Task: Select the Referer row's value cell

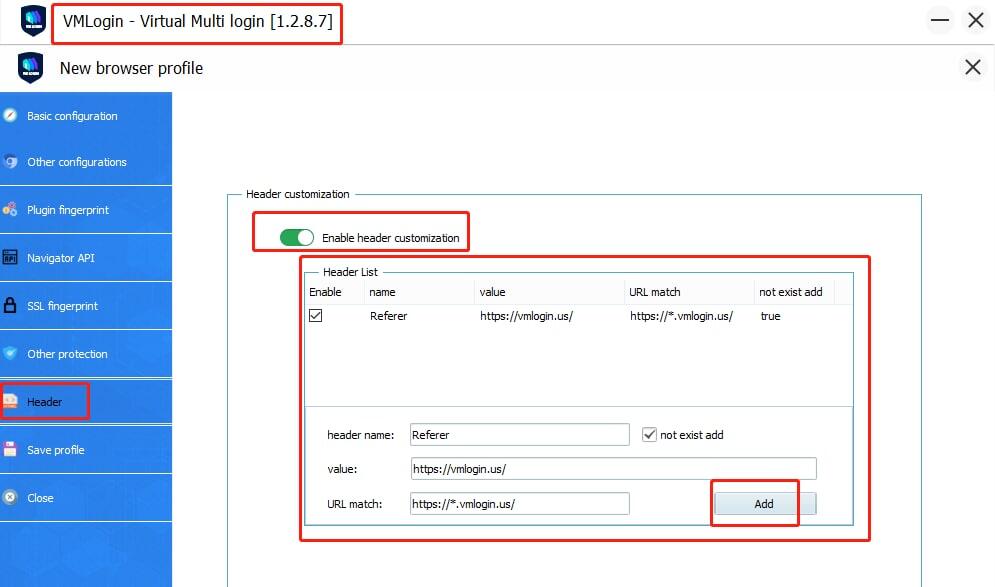Action: (x=526, y=316)
